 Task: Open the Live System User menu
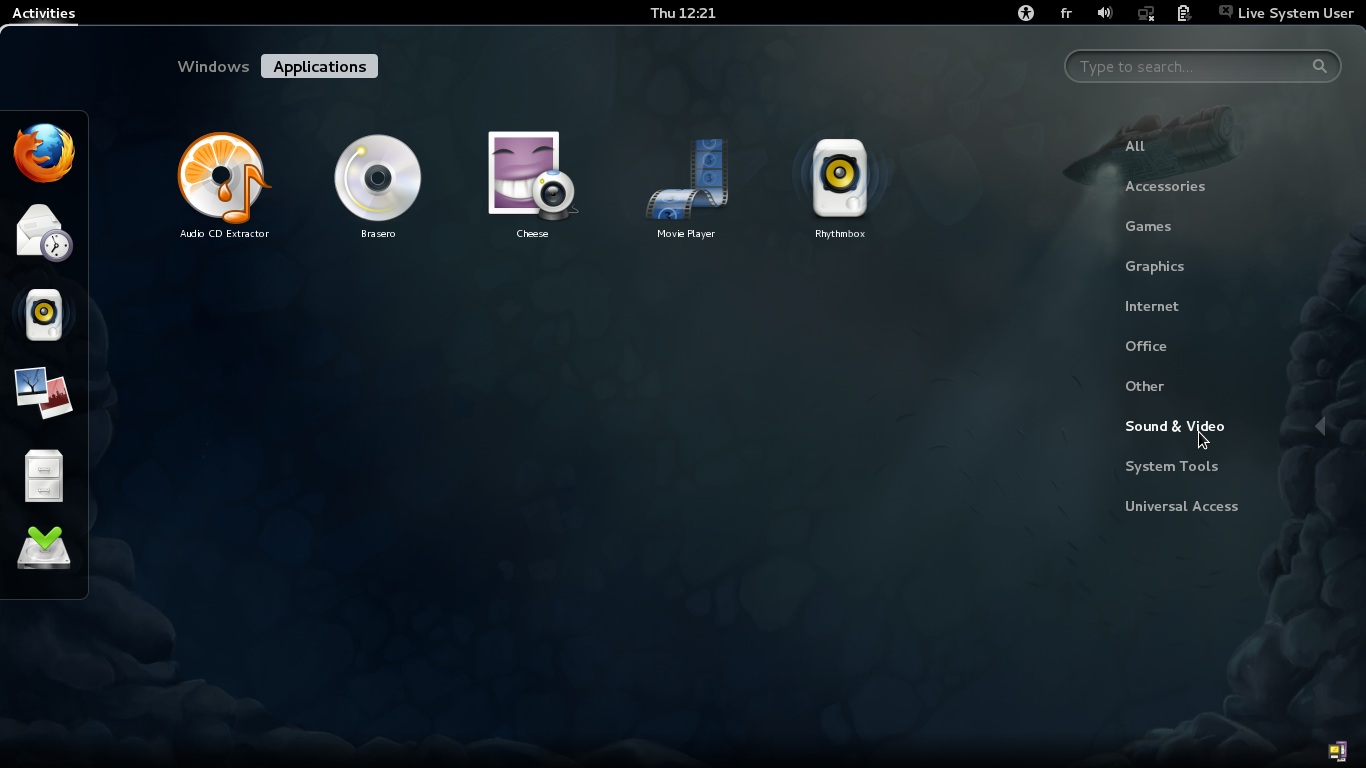point(1286,13)
